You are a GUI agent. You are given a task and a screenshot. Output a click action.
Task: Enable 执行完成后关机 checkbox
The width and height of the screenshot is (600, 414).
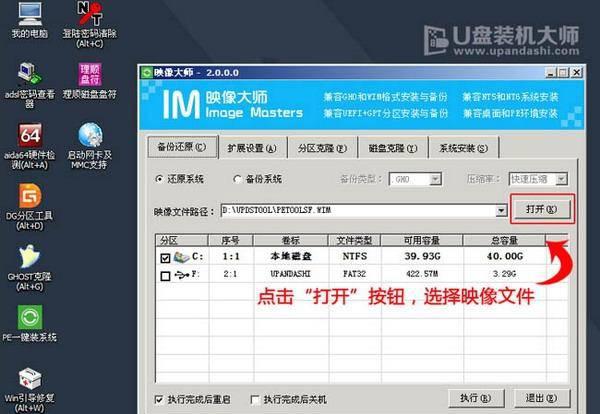tap(254, 400)
